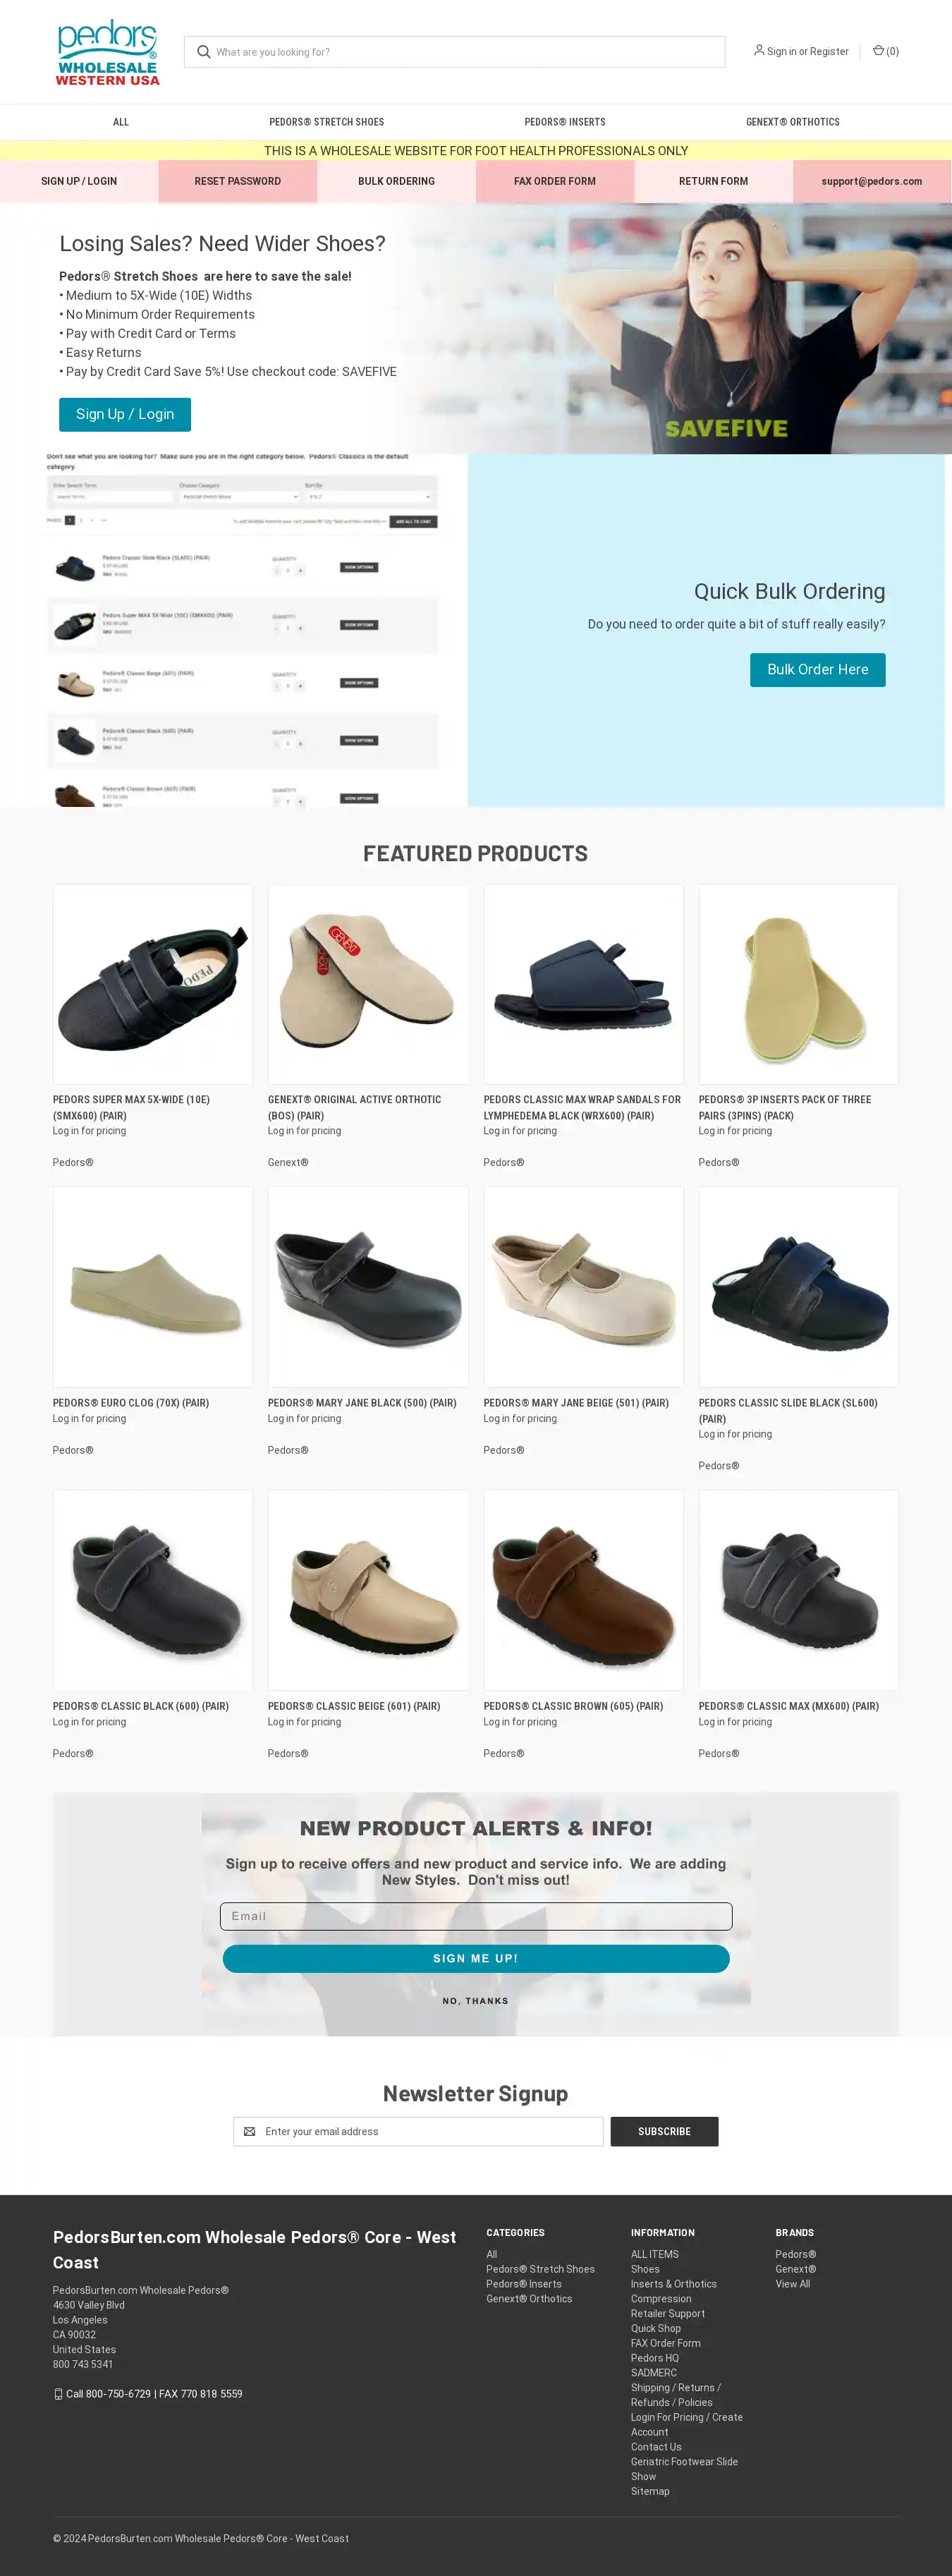Click the search magnifier icon

click(203, 52)
